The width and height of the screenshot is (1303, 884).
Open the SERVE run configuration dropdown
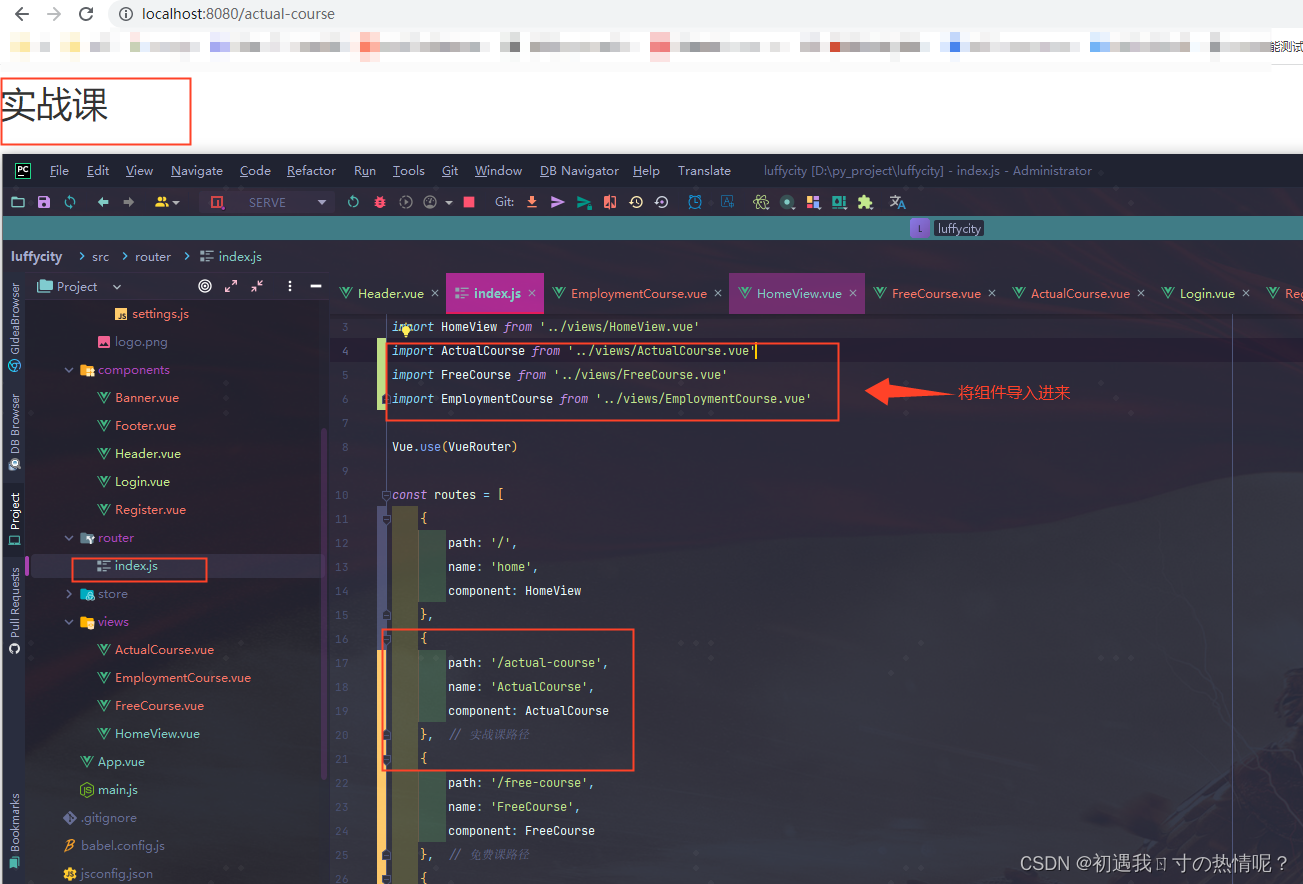(322, 202)
